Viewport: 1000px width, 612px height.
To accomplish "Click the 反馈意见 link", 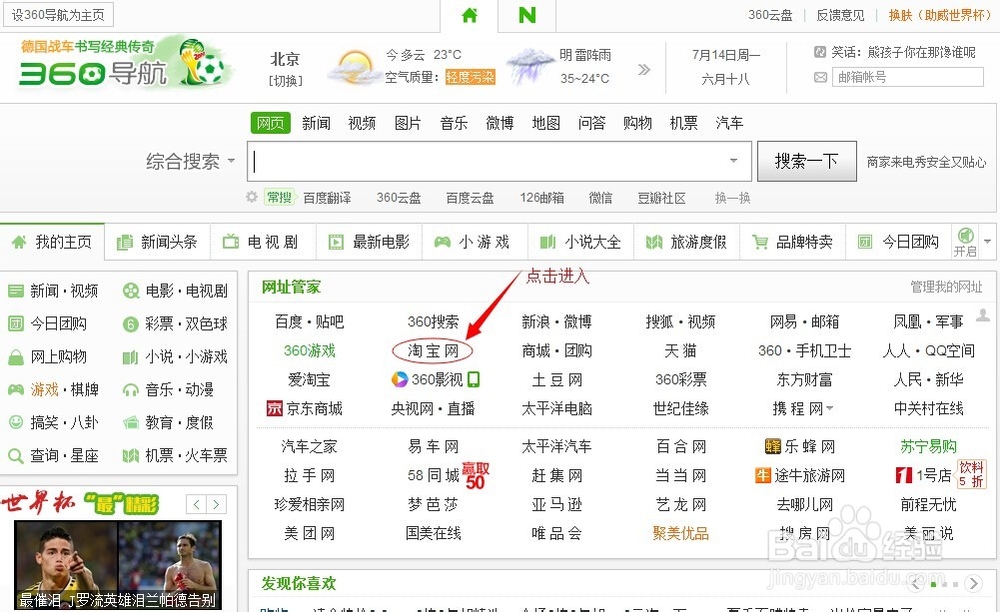I will click(x=840, y=15).
